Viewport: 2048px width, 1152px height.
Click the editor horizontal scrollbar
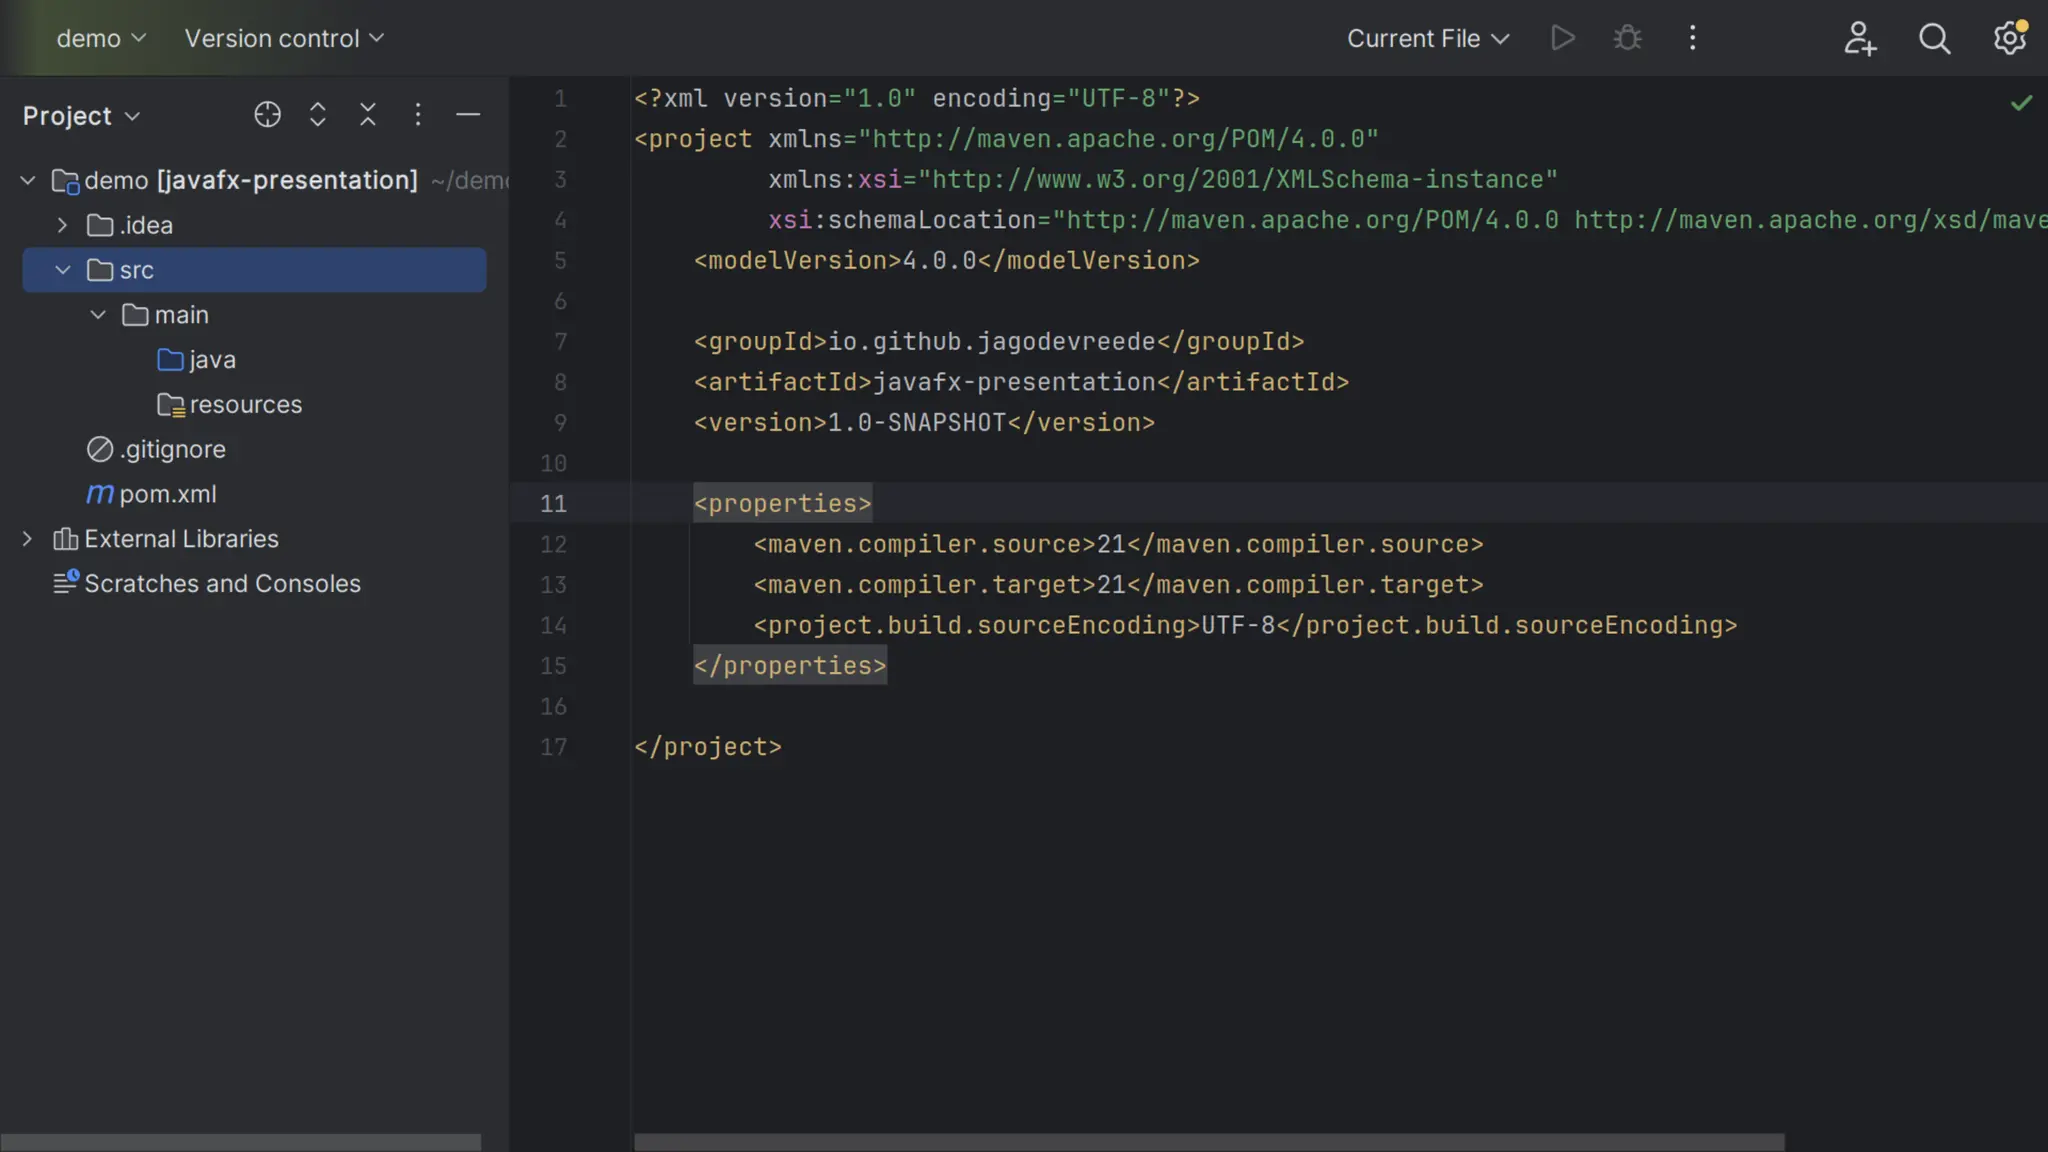tap(1208, 1142)
